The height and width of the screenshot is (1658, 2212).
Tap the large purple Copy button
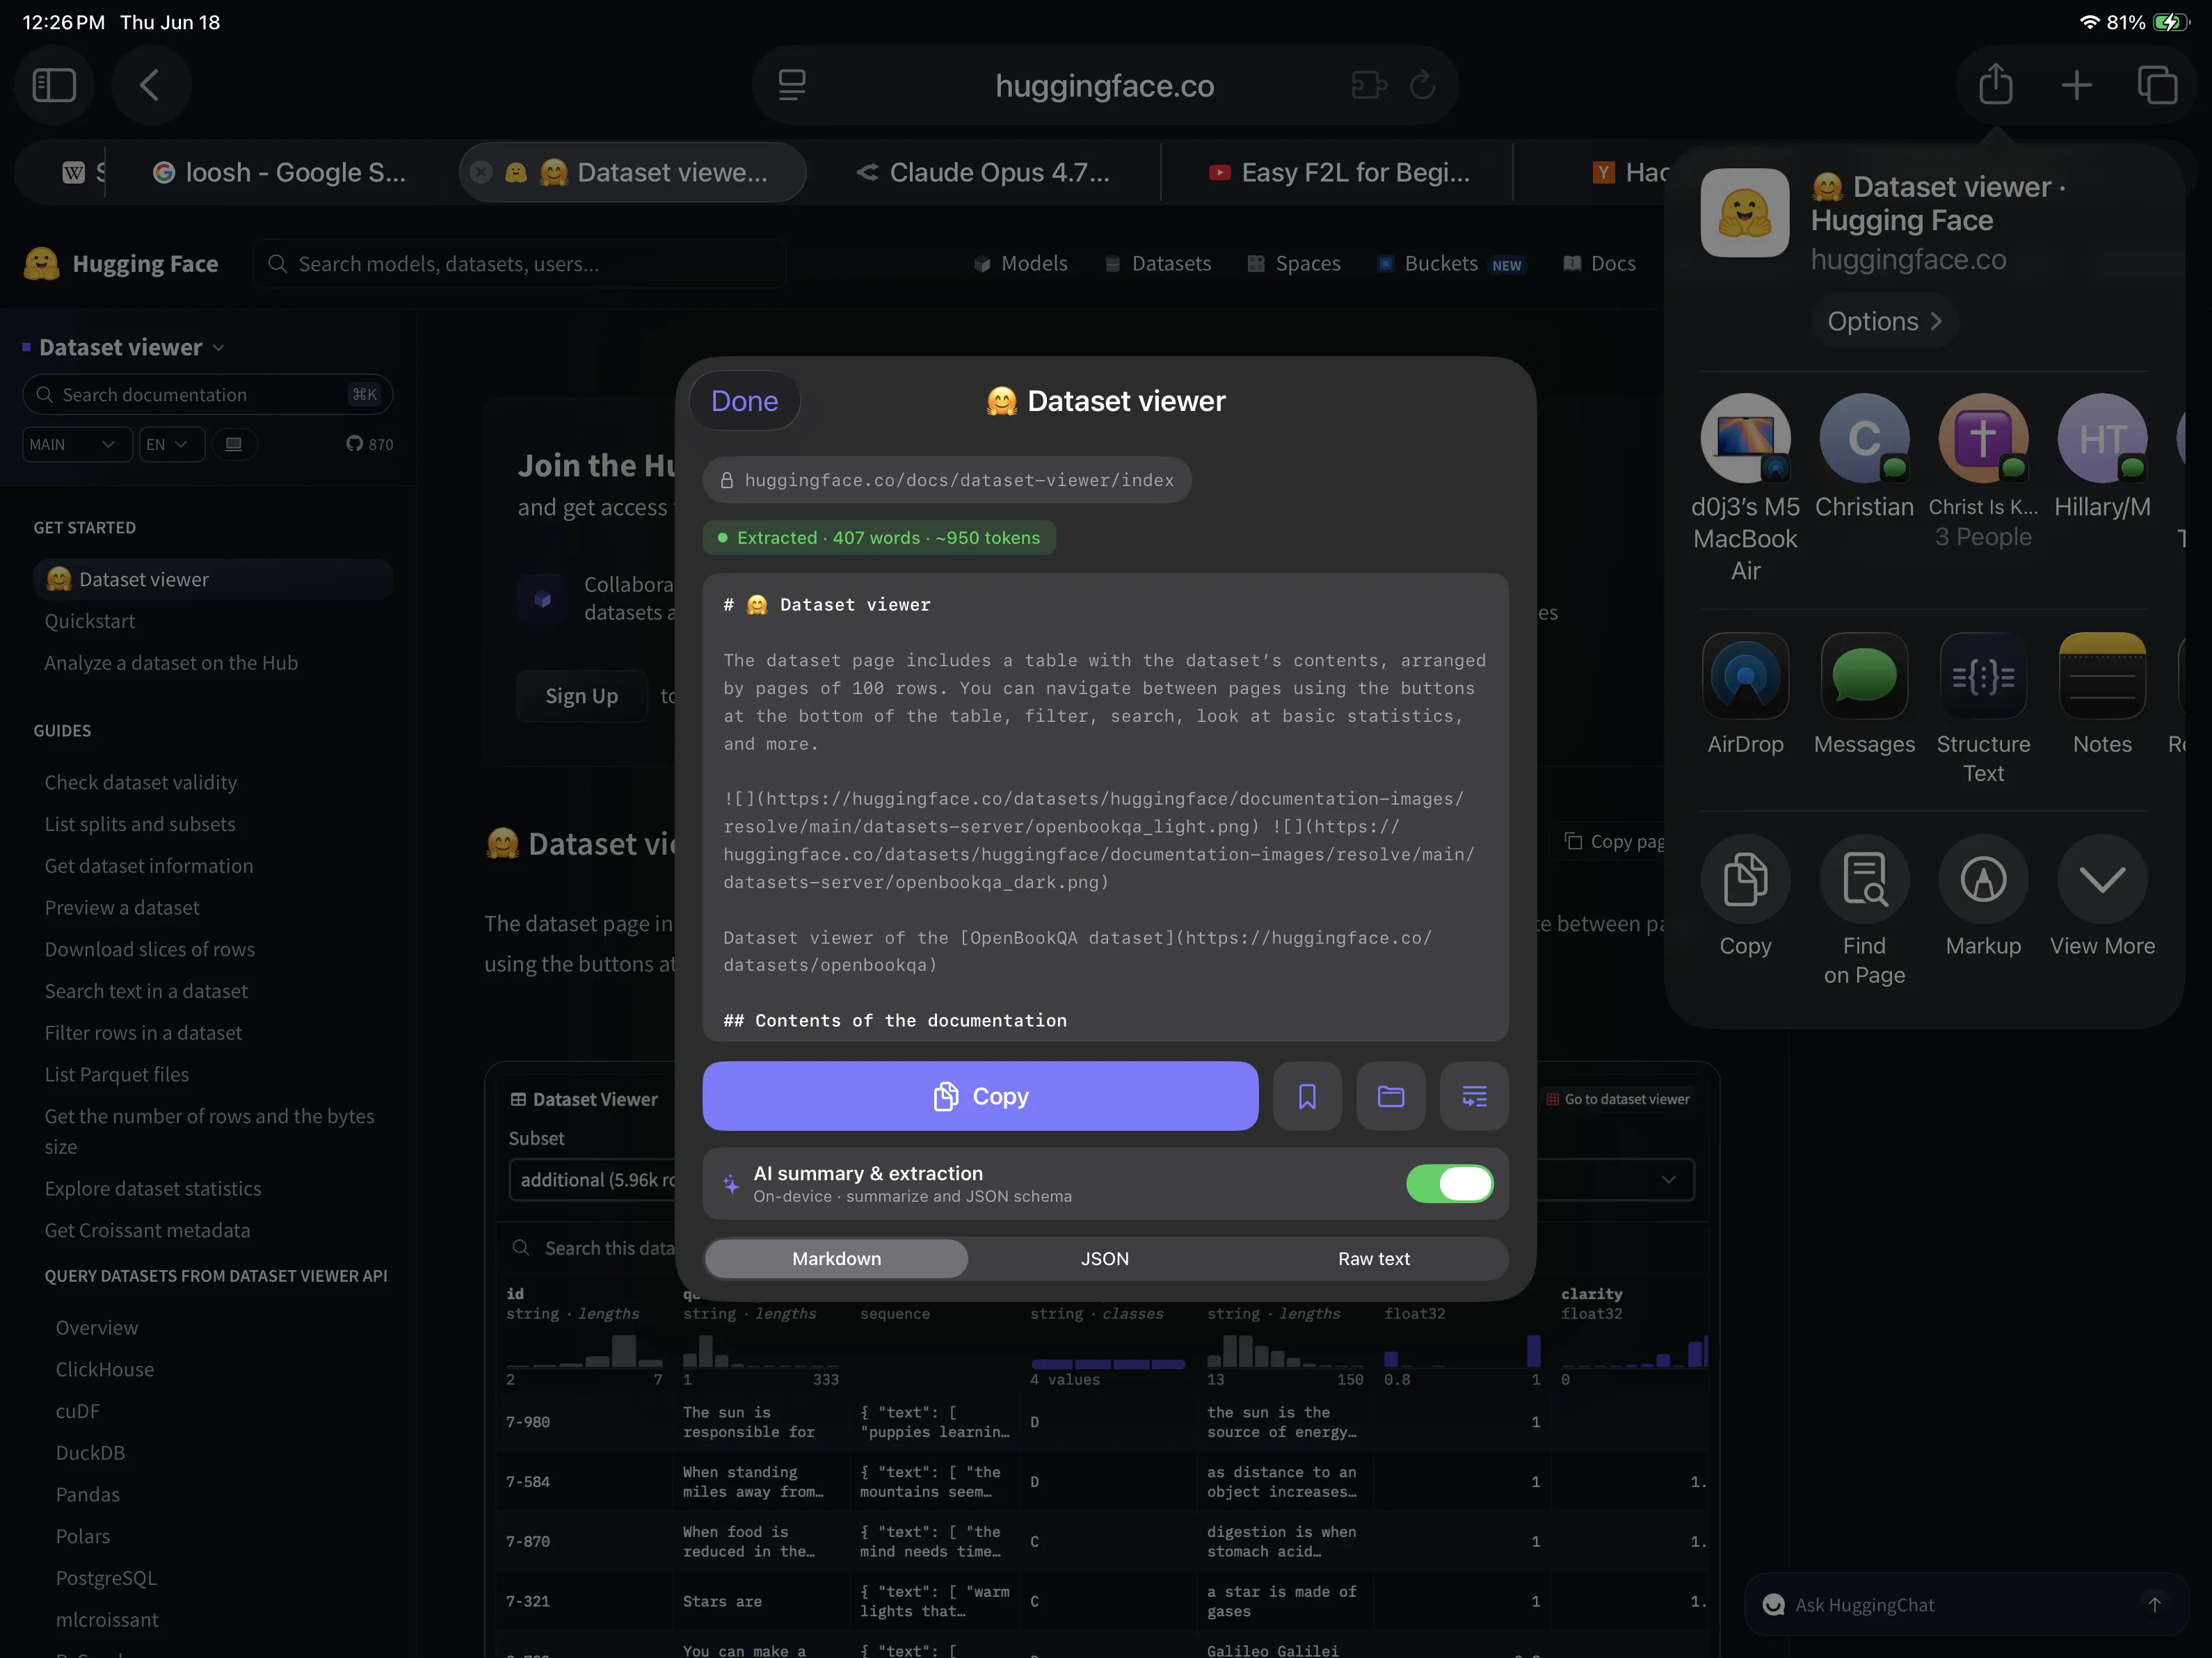(x=980, y=1096)
